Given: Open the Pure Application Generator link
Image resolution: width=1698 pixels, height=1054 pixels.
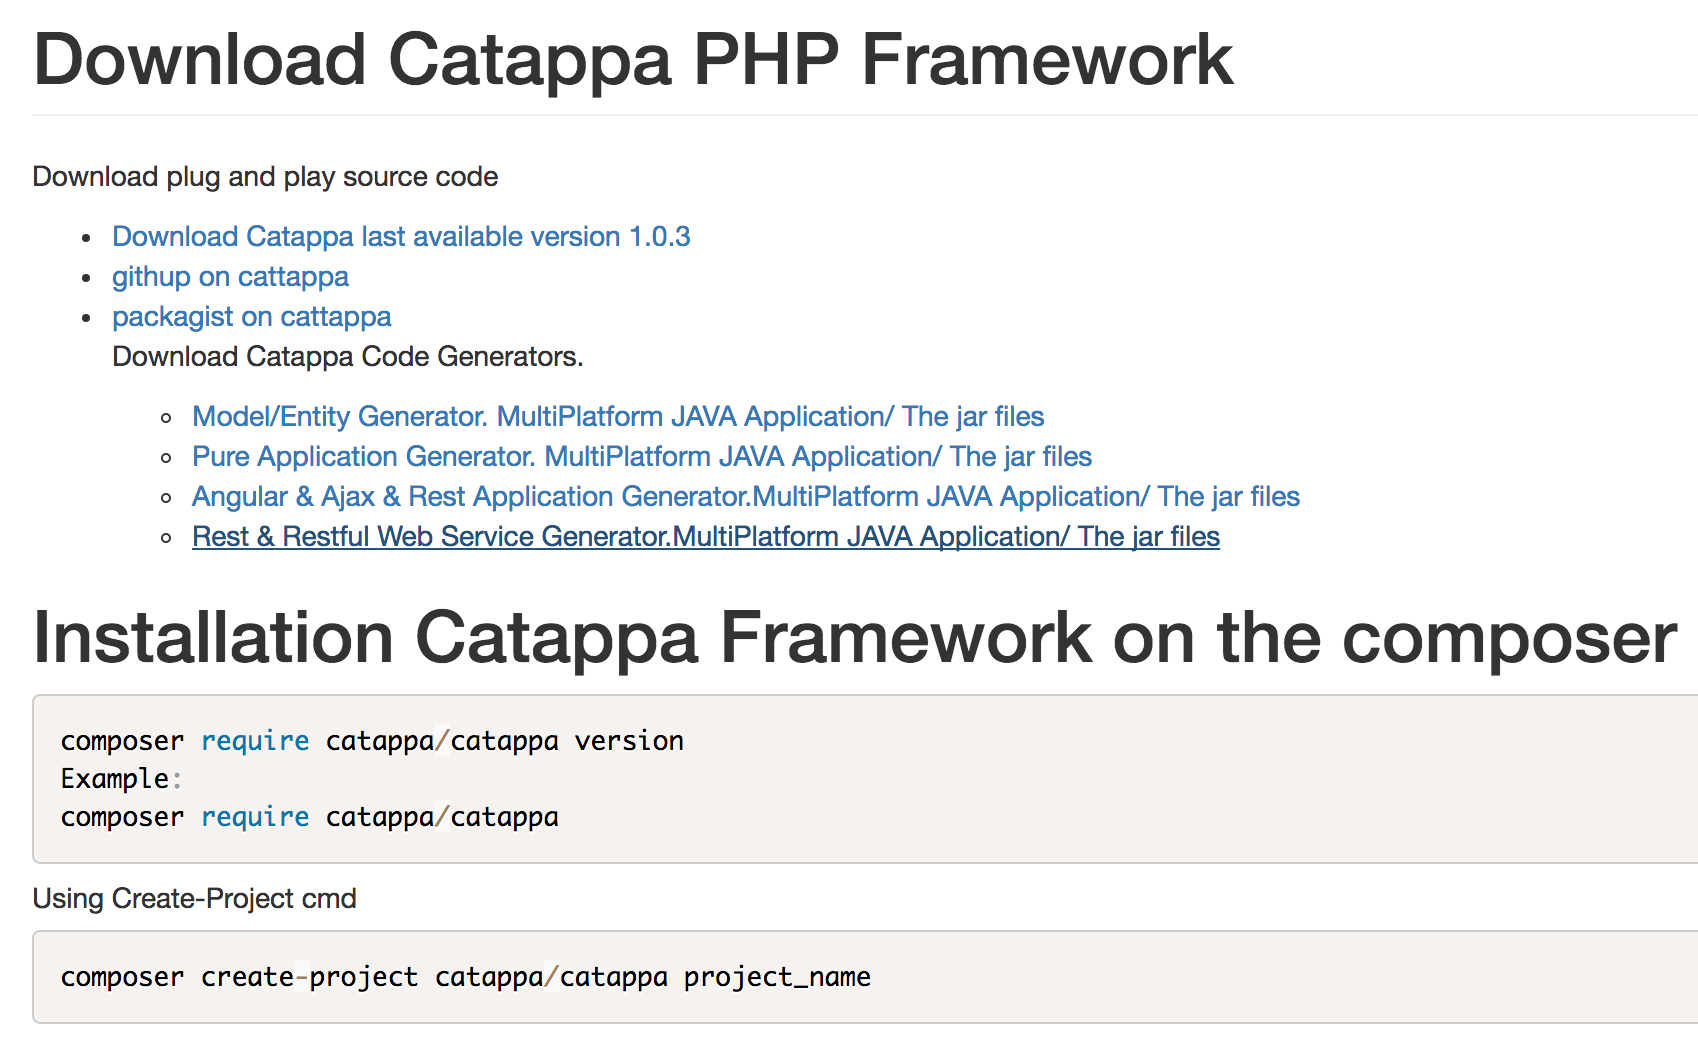Looking at the screenshot, I should [x=641, y=457].
